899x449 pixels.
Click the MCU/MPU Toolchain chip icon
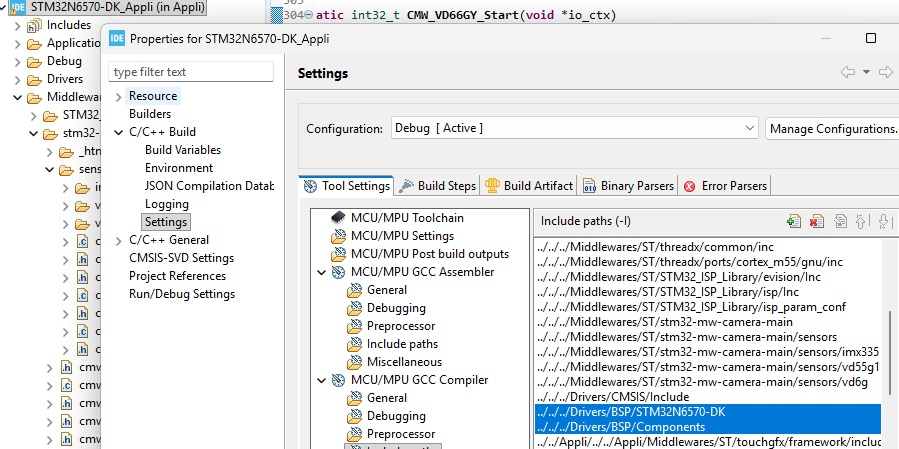(338, 218)
